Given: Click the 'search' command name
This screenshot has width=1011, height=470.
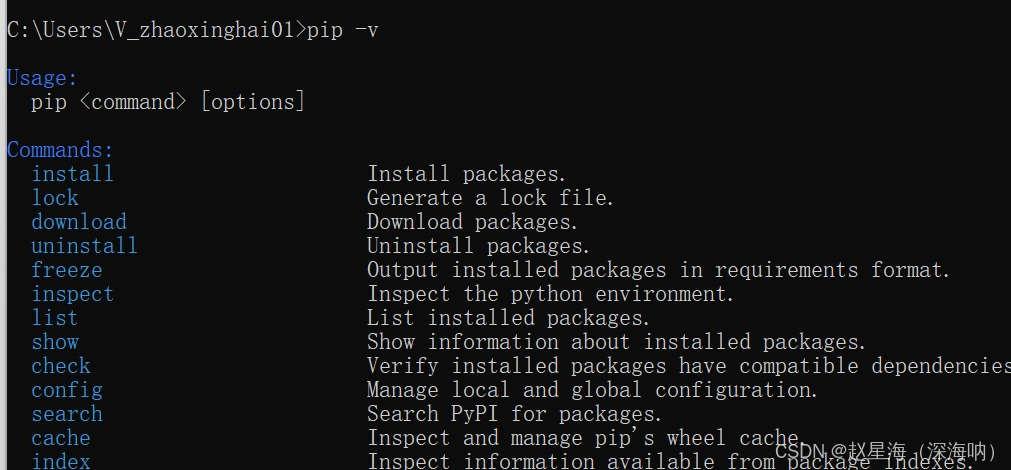Looking at the screenshot, I should [67, 414].
